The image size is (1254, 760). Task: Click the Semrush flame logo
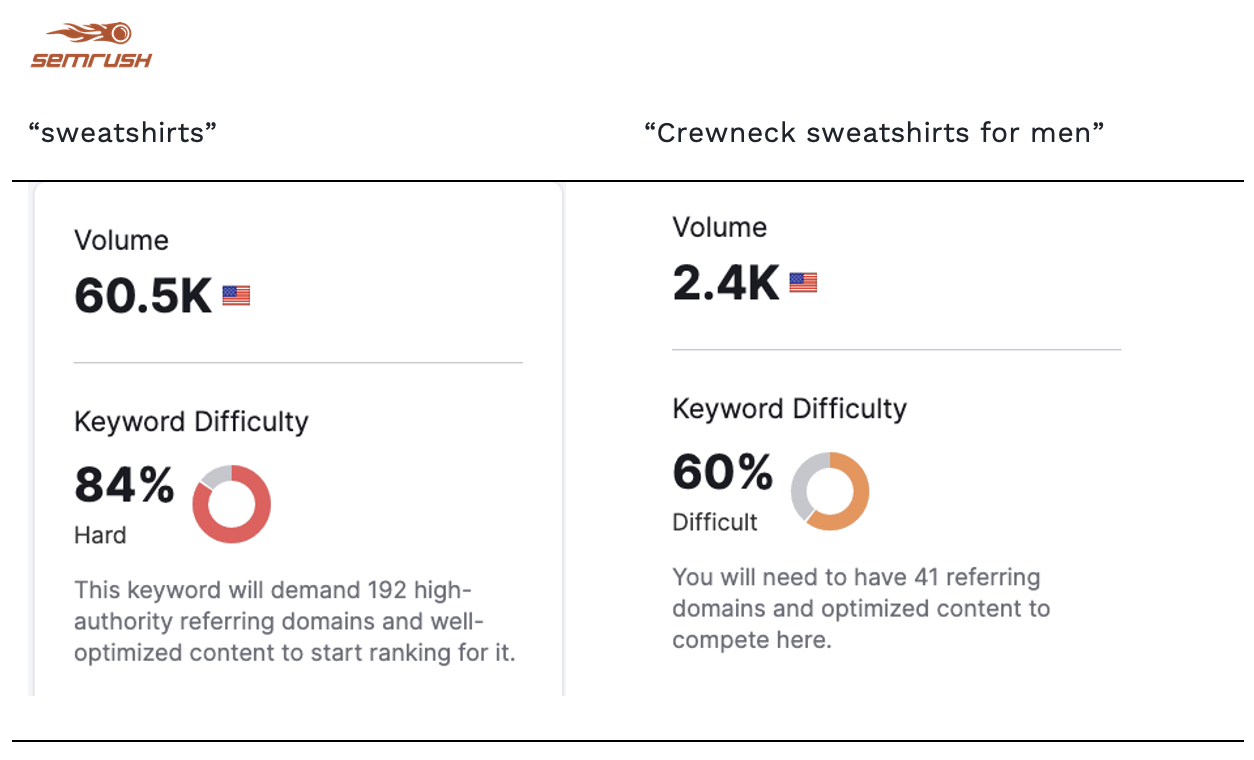coord(90,46)
